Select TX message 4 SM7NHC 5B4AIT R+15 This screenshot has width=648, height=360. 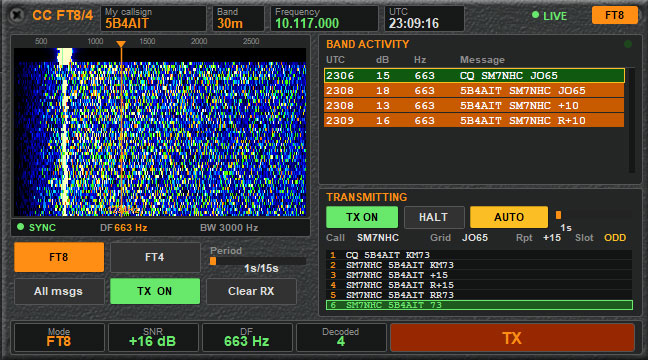click(x=479, y=285)
